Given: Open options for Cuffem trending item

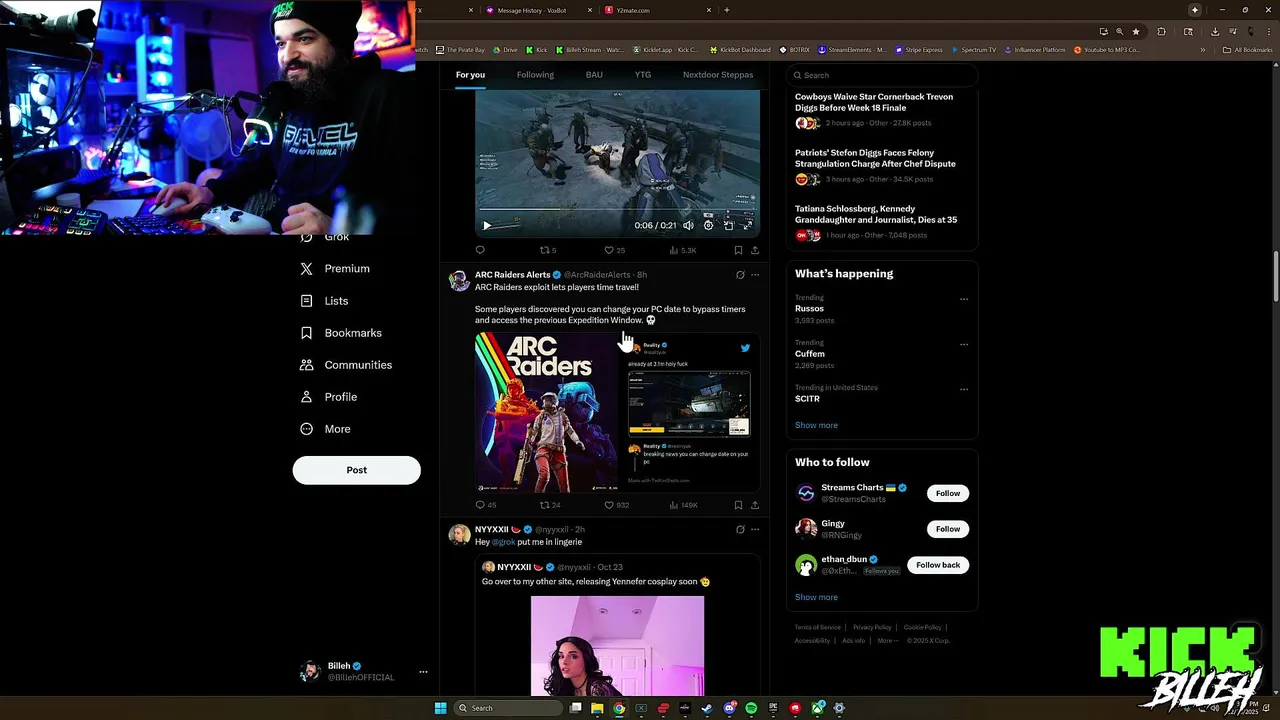Looking at the screenshot, I should pos(964,344).
